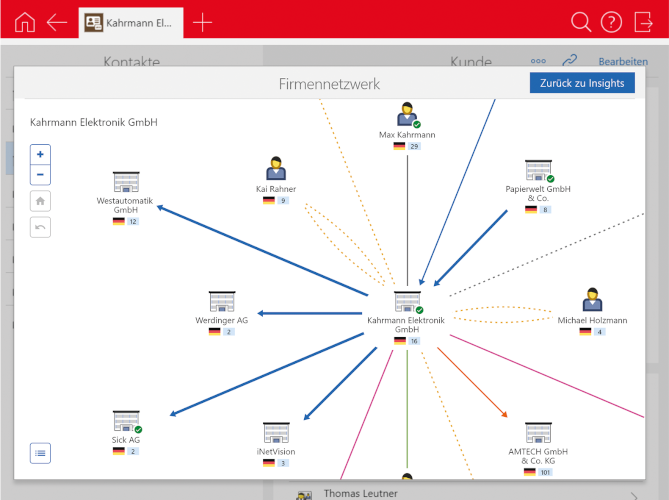This screenshot has height=500, width=669.
Task: Click count badge 3 under iNetVision
Action: [283, 463]
